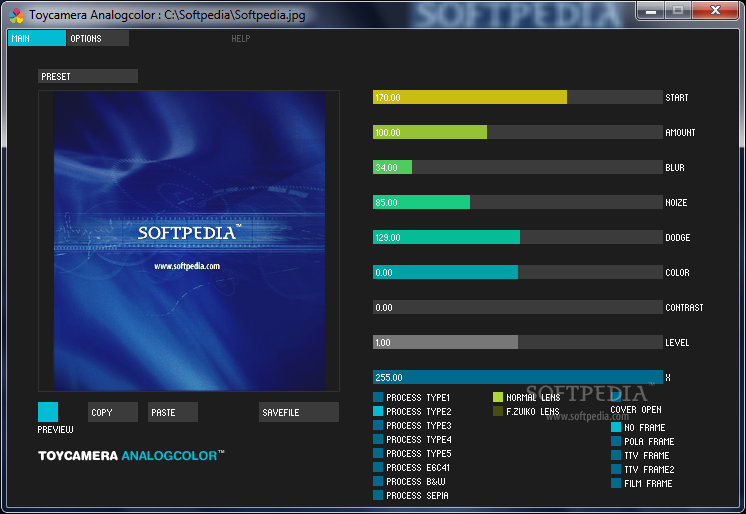This screenshot has width=746, height=514.
Task: Toggle the PREVIEW square button
Action: click(x=48, y=412)
